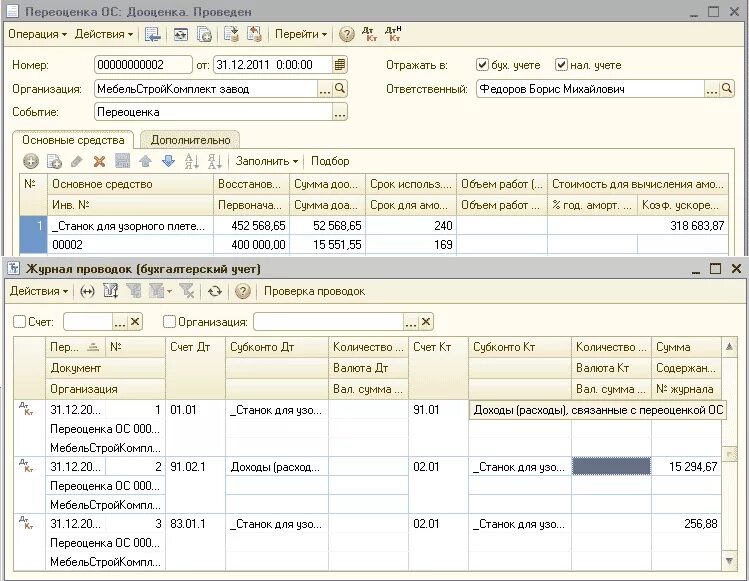Viewport: 749px width, 581px height.
Task: Click the 452 568,65 cell
Action: pos(251,226)
